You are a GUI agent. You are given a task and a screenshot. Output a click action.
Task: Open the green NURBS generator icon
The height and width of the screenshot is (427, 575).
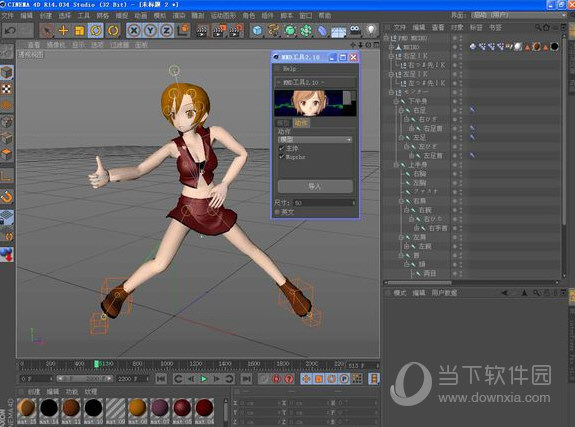pos(290,31)
